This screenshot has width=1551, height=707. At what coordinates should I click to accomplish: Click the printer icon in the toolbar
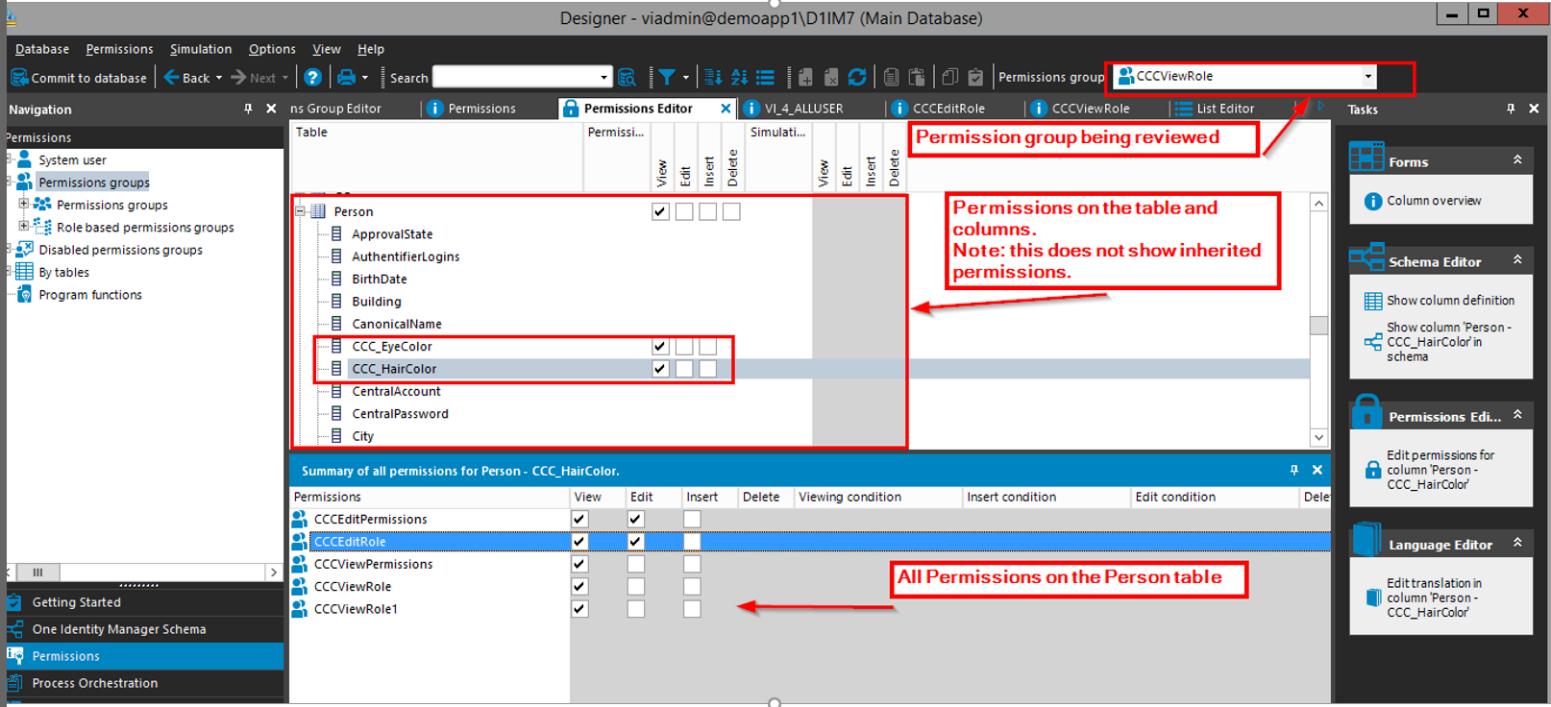pos(345,77)
